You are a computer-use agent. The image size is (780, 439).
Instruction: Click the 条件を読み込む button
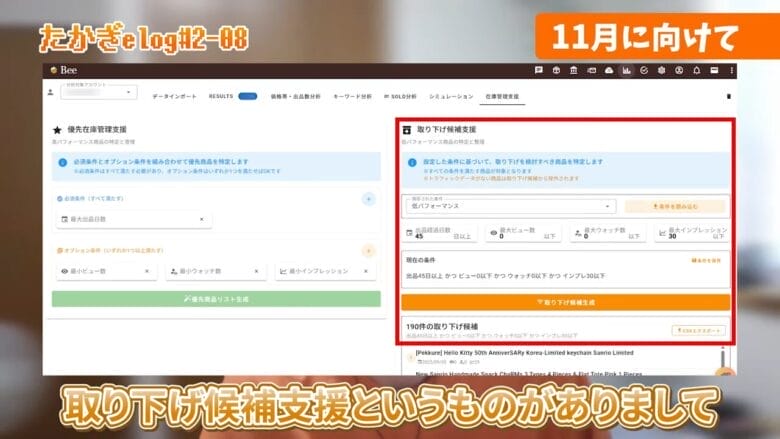tap(675, 206)
